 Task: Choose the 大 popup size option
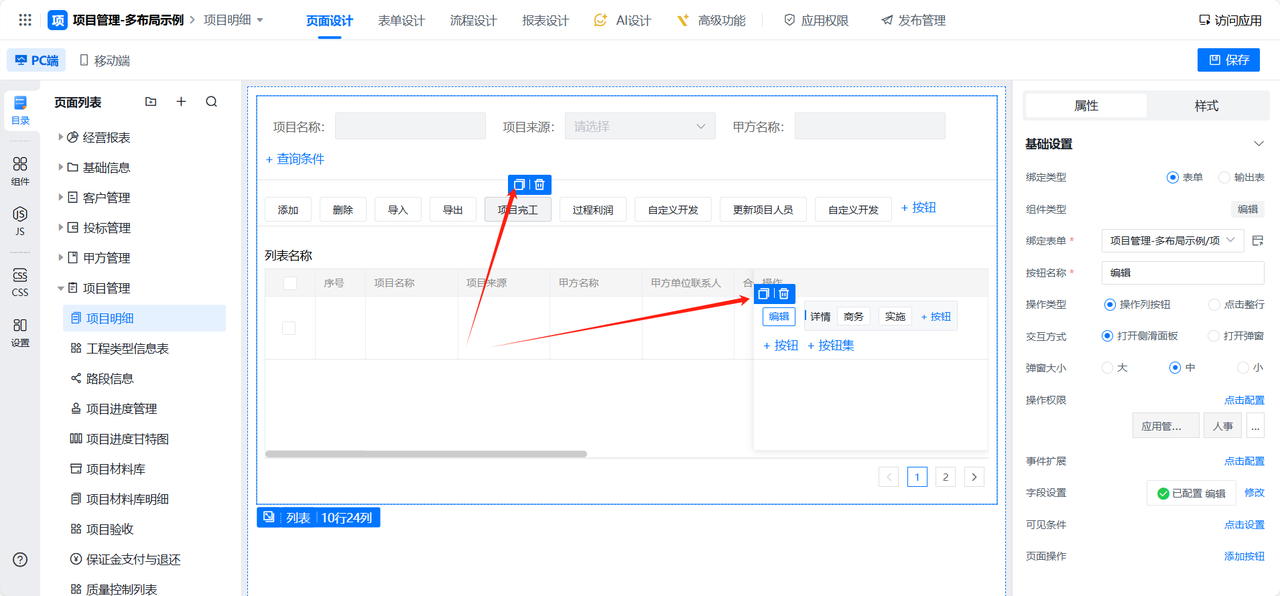[x=1107, y=368]
